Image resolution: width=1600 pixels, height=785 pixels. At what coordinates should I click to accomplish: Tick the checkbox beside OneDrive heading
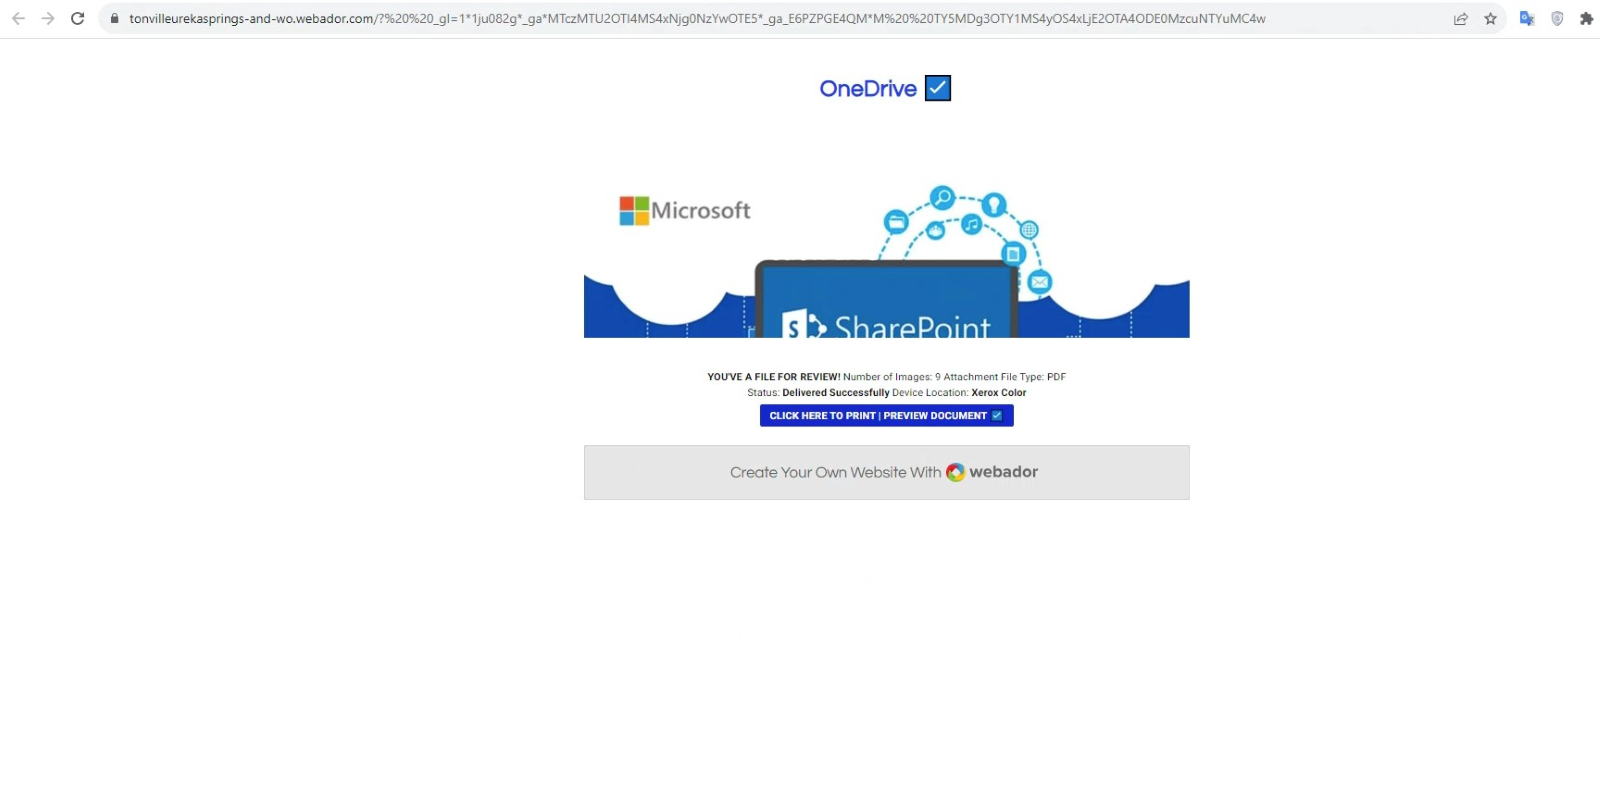point(938,88)
